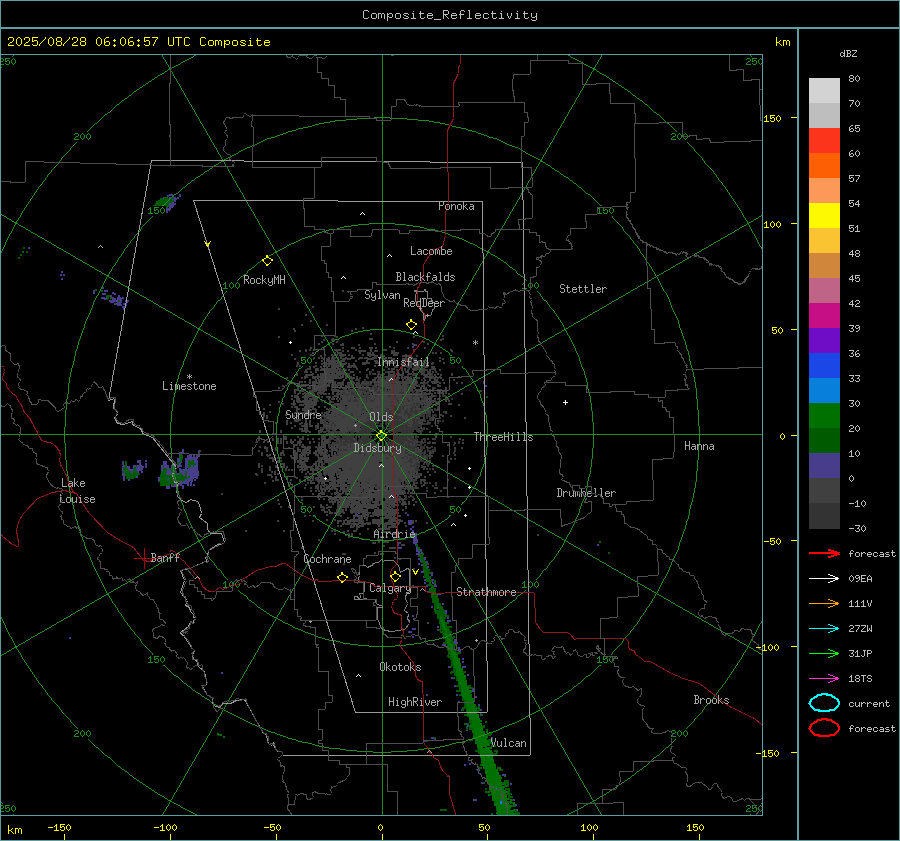This screenshot has width=900, height=841.
Task: Click the yellow diamond marker near RedDeer
Action: [411, 325]
